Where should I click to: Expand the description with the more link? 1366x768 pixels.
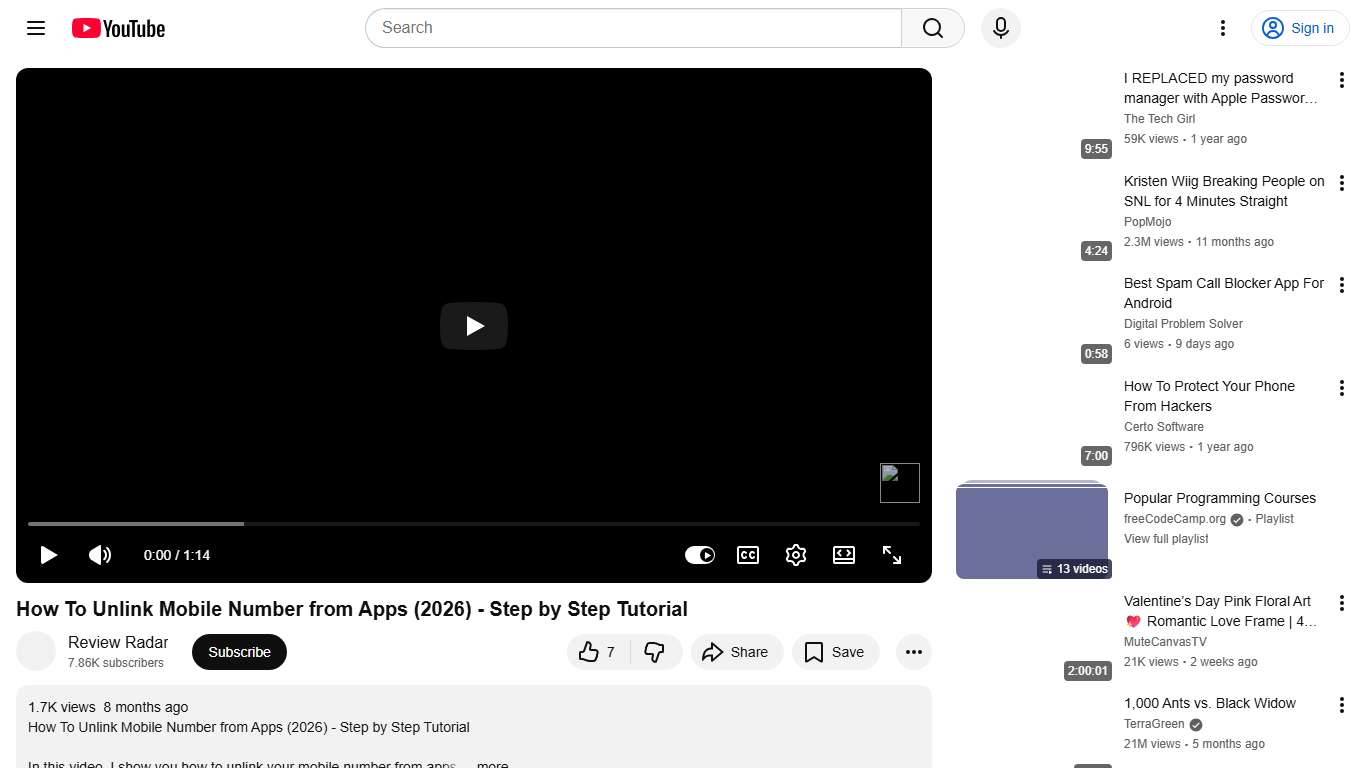(x=491, y=763)
